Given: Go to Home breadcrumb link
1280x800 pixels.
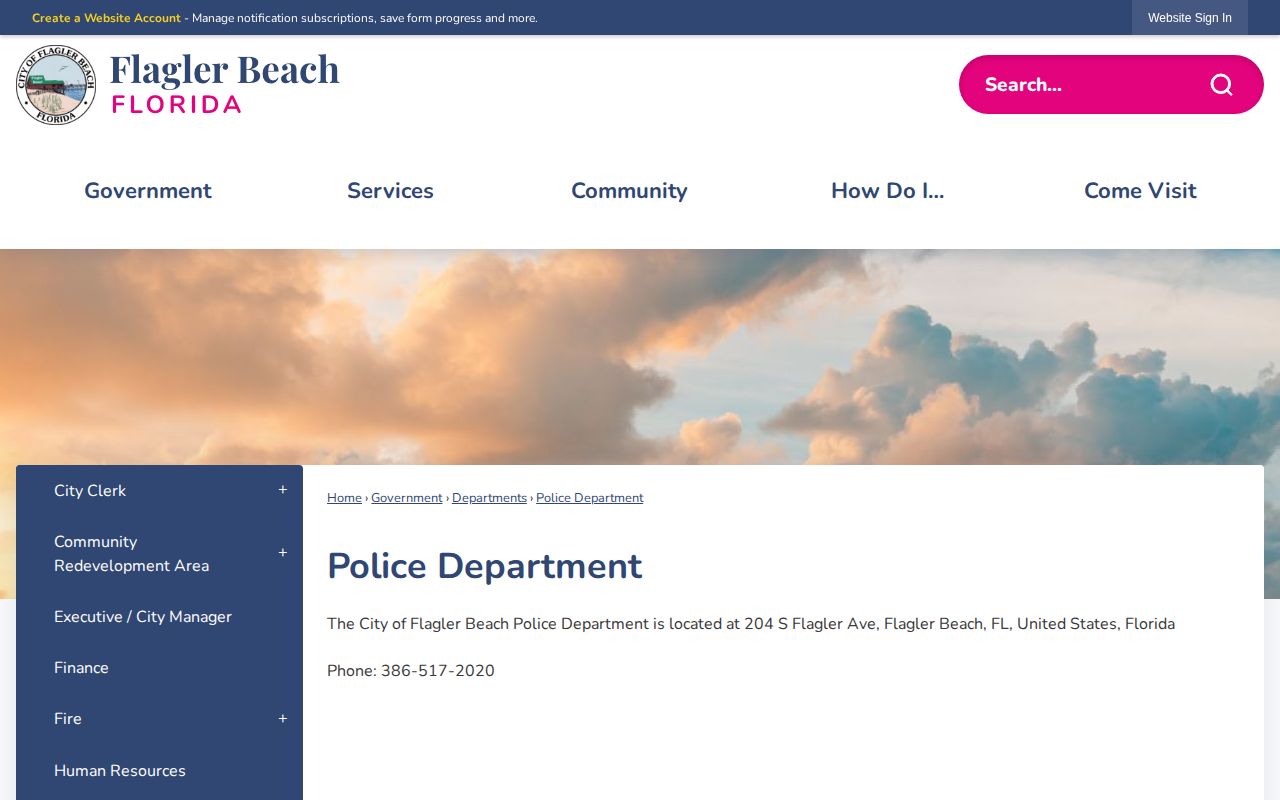Looking at the screenshot, I should 344,498.
